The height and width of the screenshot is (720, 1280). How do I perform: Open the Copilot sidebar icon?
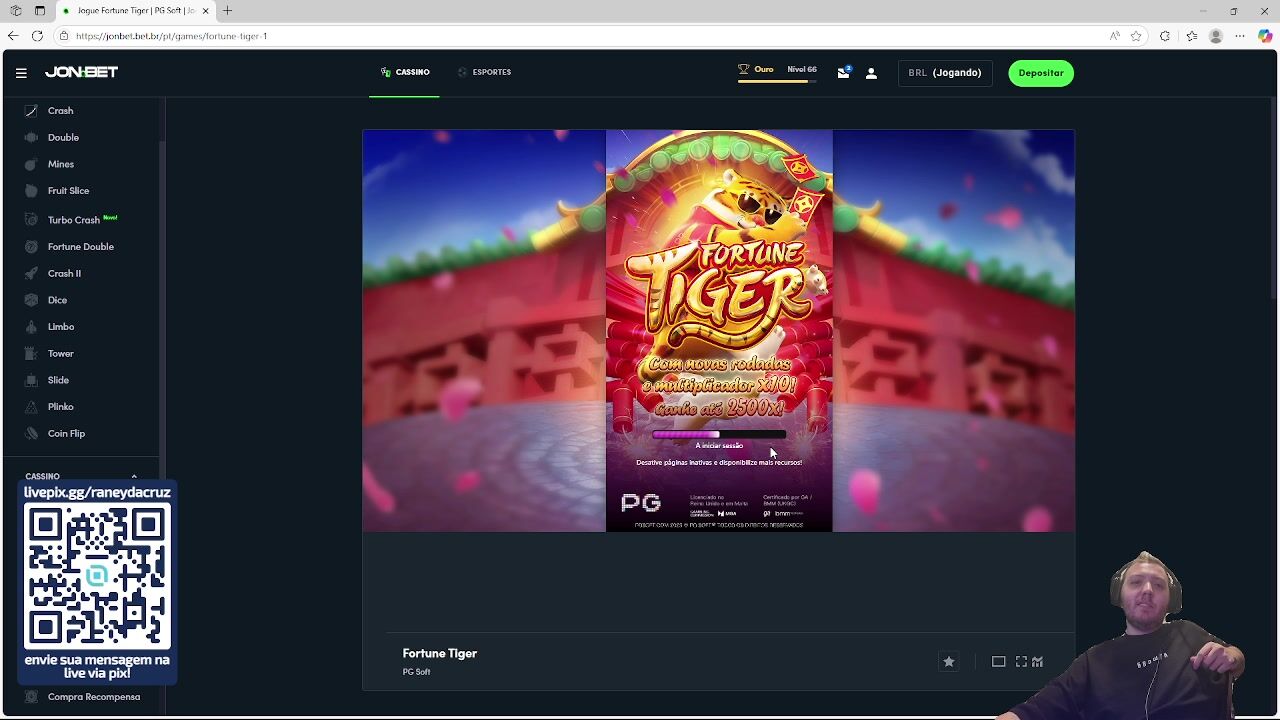[x=1265, y=36]
